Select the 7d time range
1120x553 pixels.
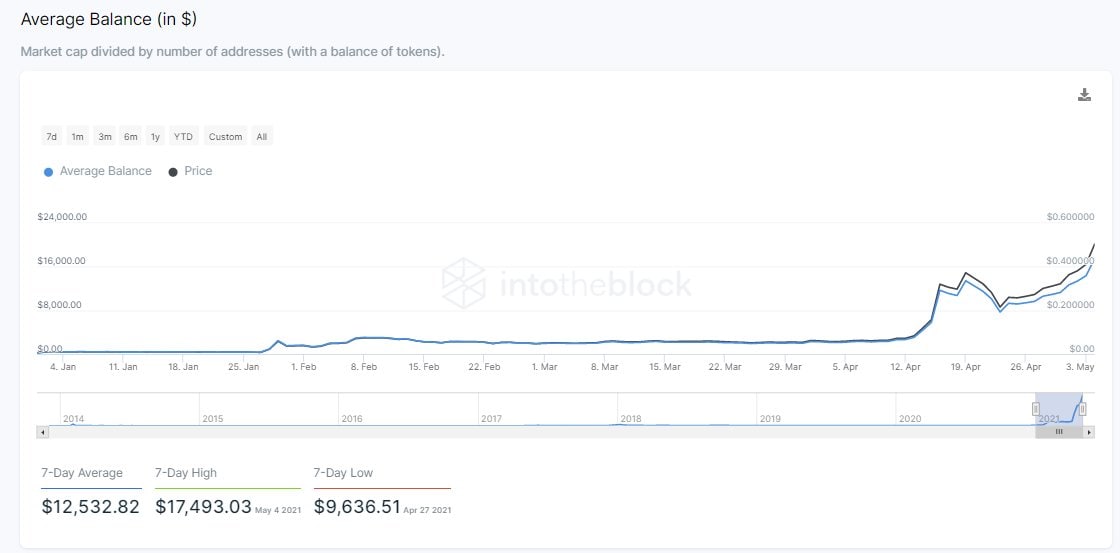[51, 137]
